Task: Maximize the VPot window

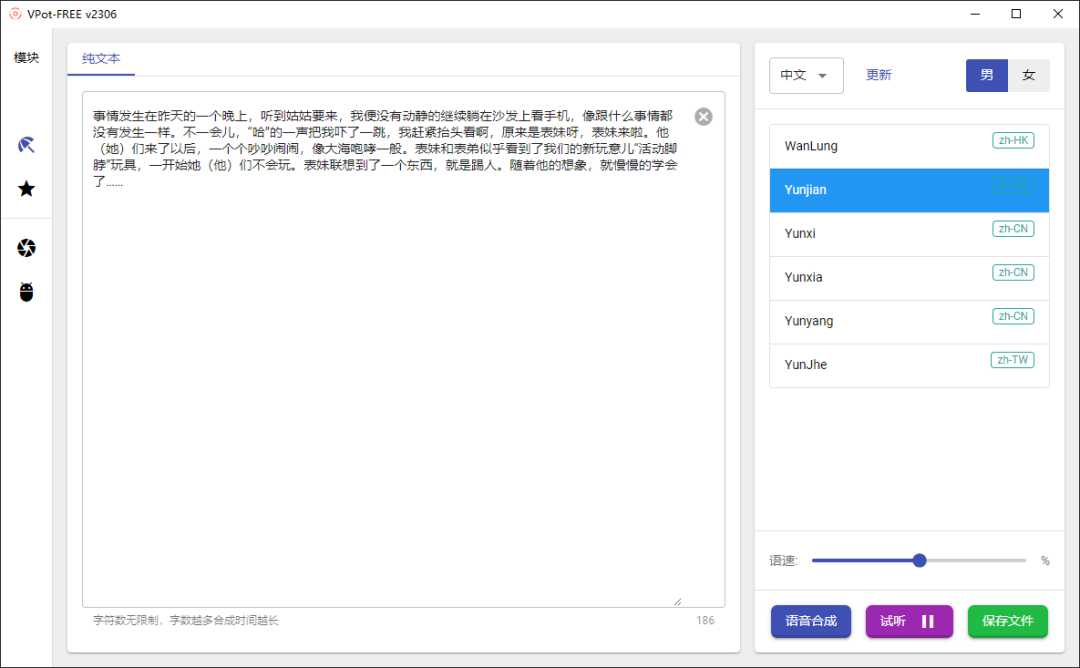Action: 1016,14
